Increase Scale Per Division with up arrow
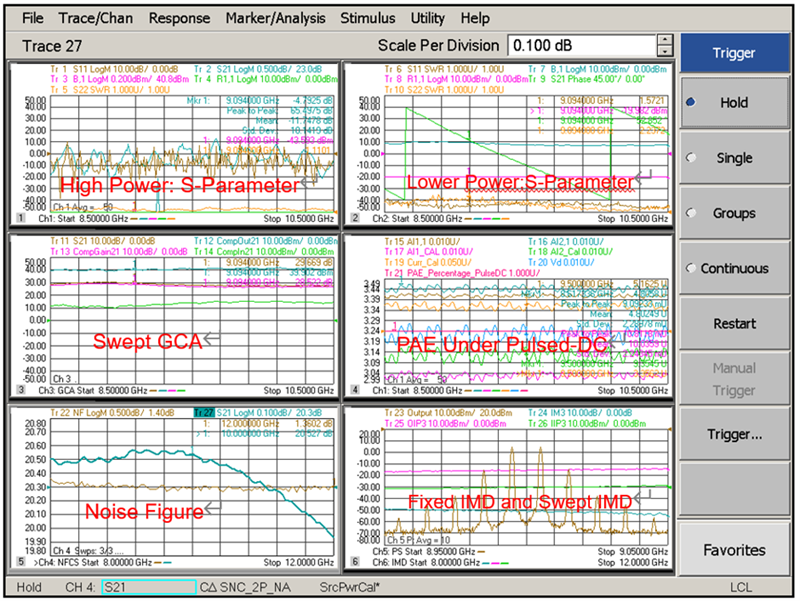800x601 pixels. click(x=664, y=40)
